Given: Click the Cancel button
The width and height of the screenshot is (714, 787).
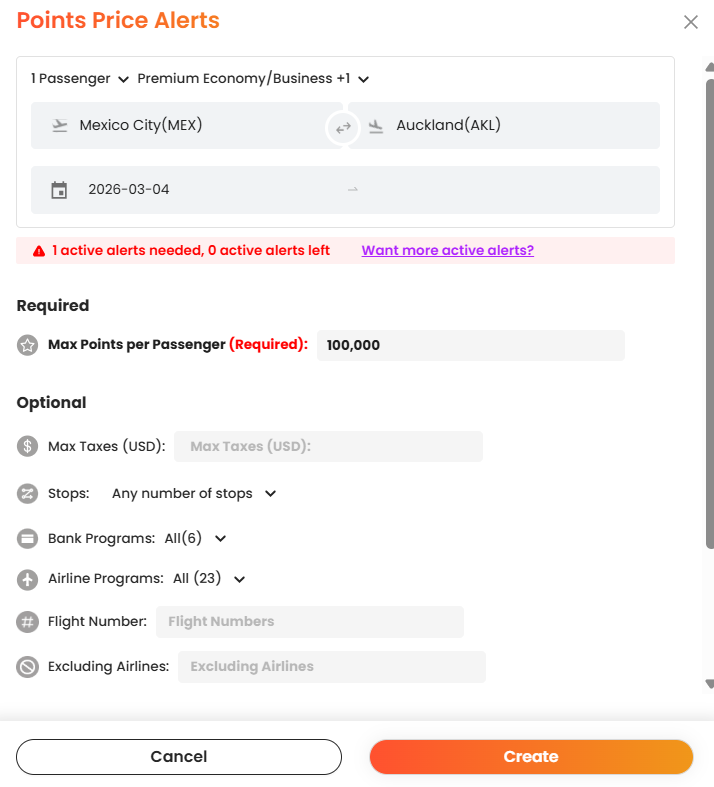Looking at the screenshot, I should pos(179,756).
